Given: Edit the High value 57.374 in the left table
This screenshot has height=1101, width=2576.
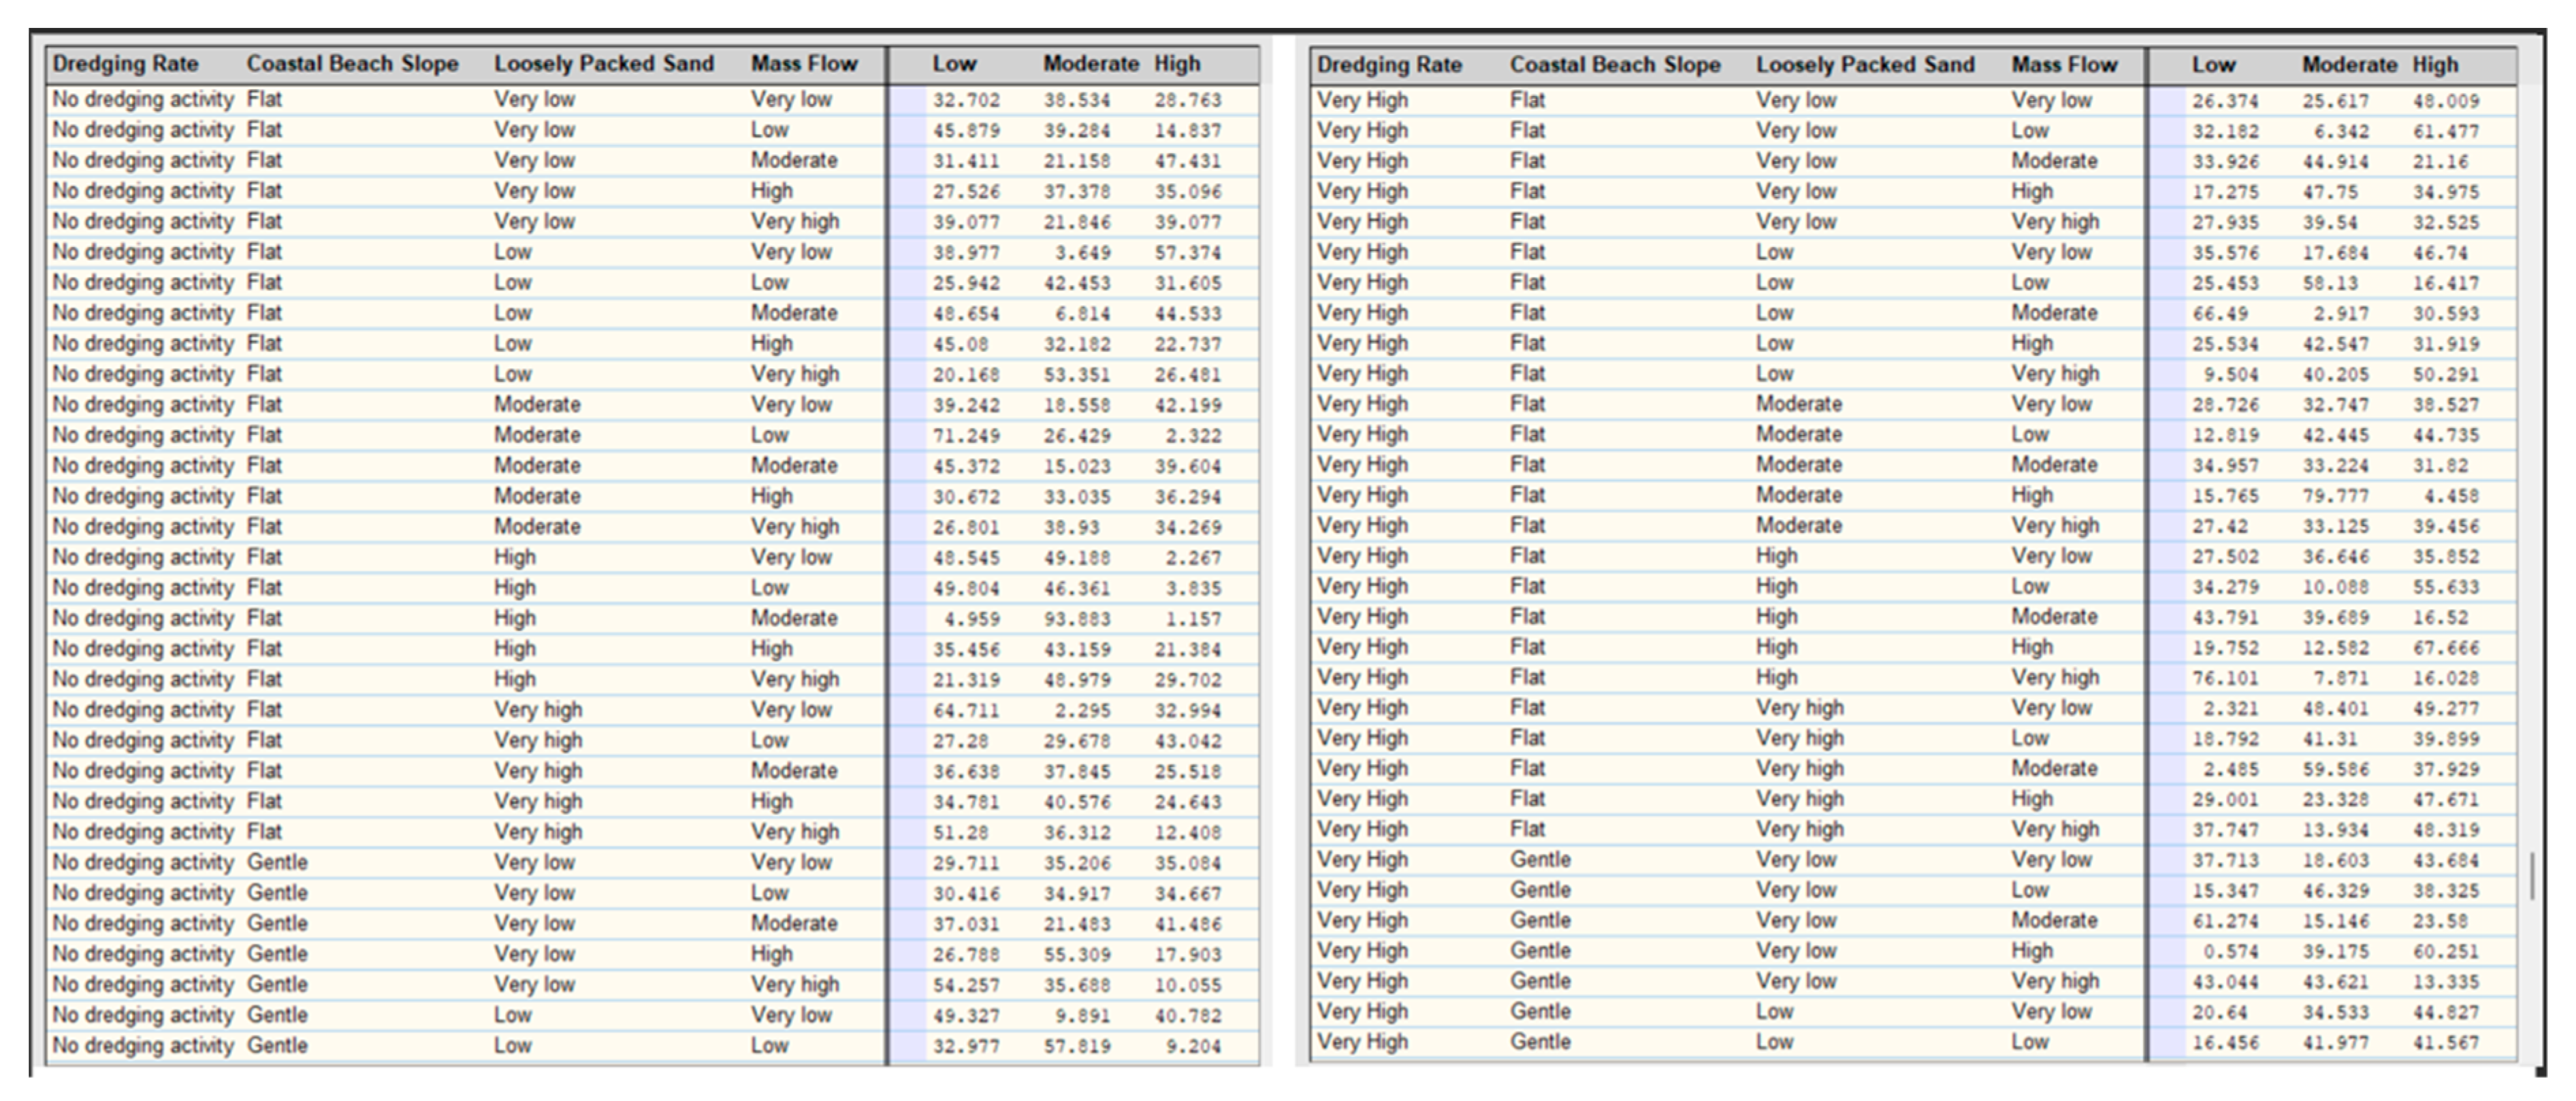Looking at the screenshot, I should (x=1188, y=253).
